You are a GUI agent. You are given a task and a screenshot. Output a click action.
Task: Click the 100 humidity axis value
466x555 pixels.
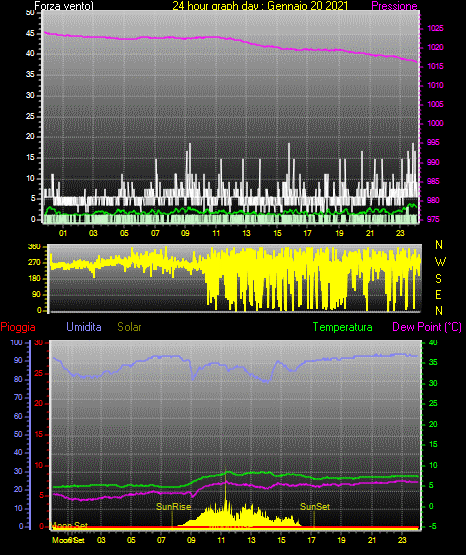tap(17, 342)
